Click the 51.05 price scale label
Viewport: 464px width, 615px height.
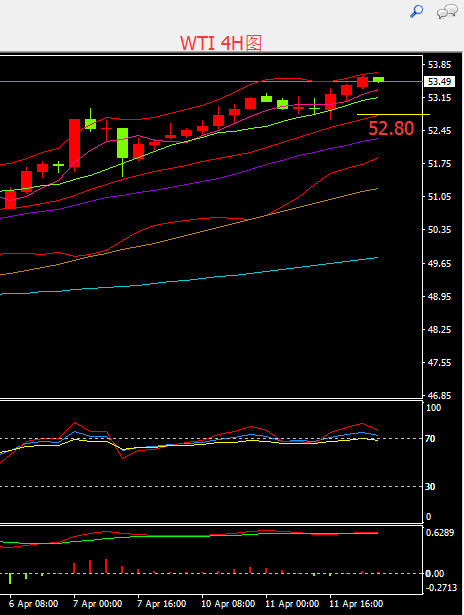tap(439, 197)
